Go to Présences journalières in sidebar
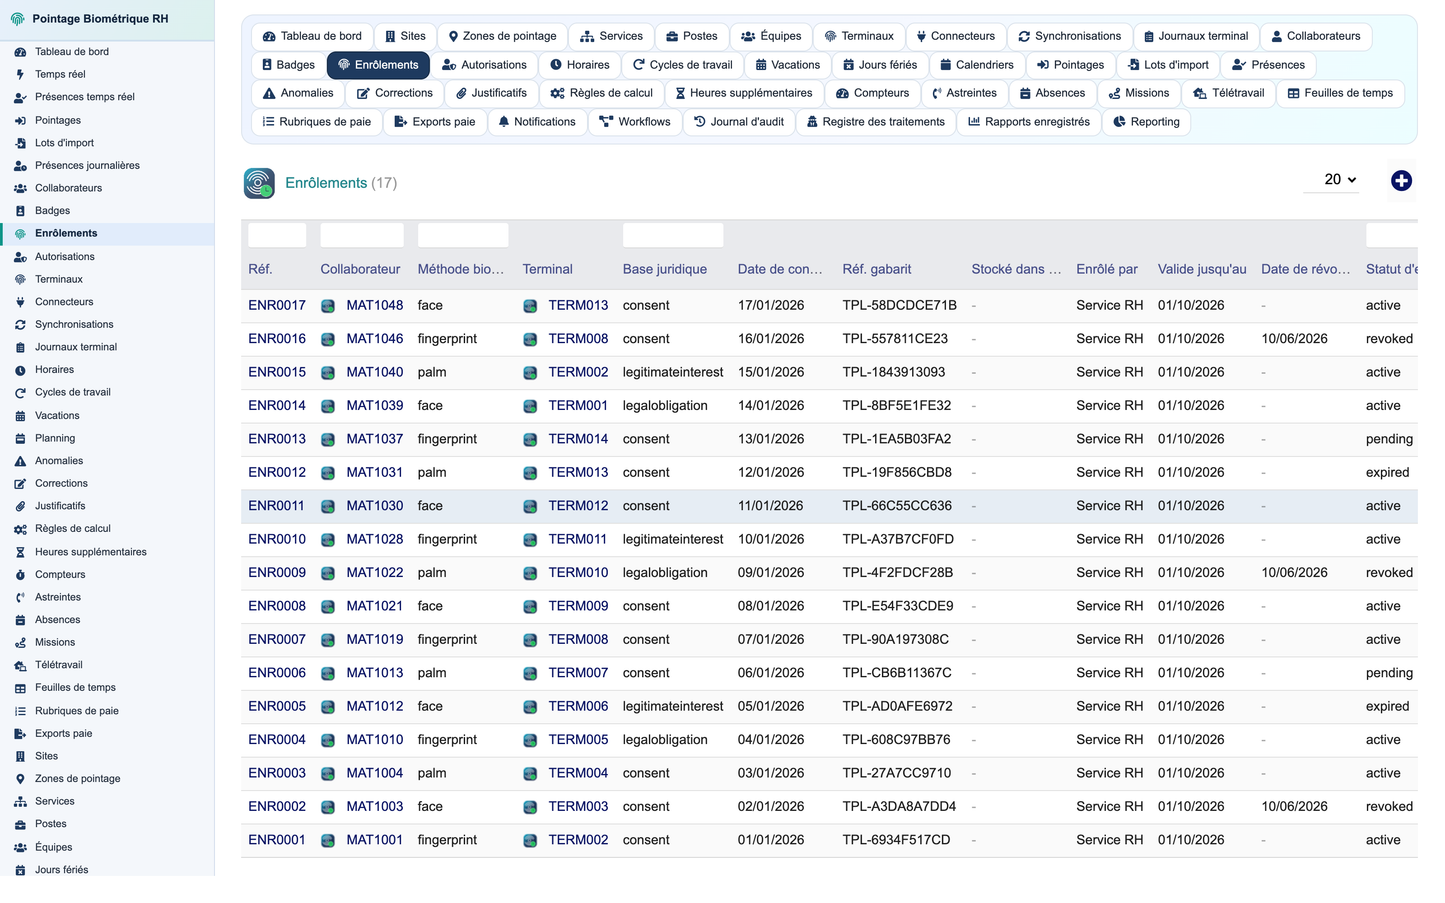Image resolution: width=1445 pixels, height=903 pixels. [87, 166]
